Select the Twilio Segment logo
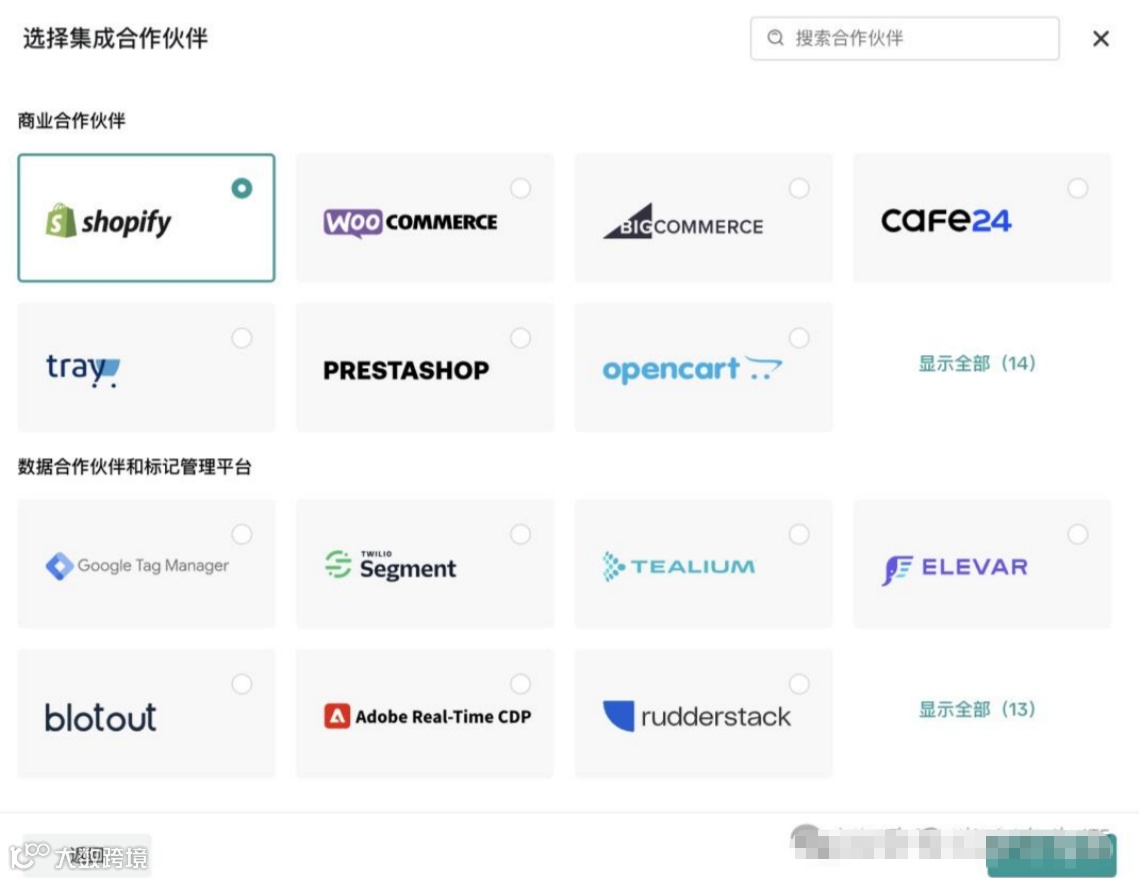The width and height of the screenshot is (1139, 878). click(390, 565)
